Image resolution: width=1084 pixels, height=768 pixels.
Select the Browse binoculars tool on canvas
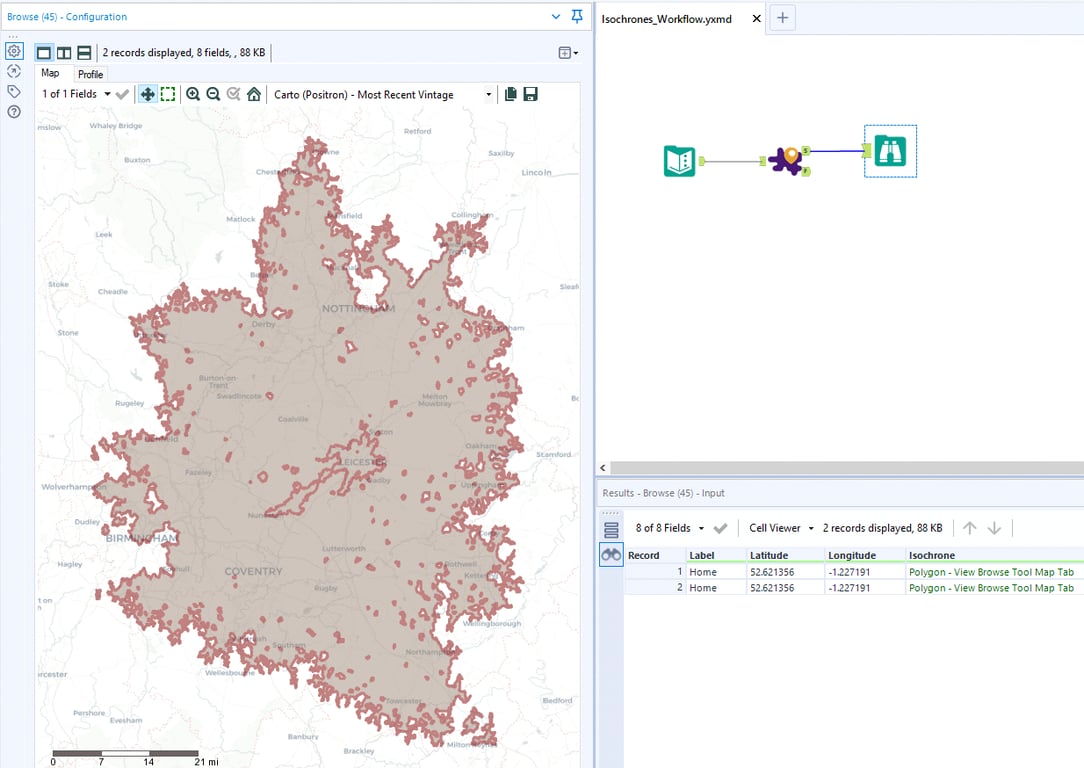click(890, 151)
